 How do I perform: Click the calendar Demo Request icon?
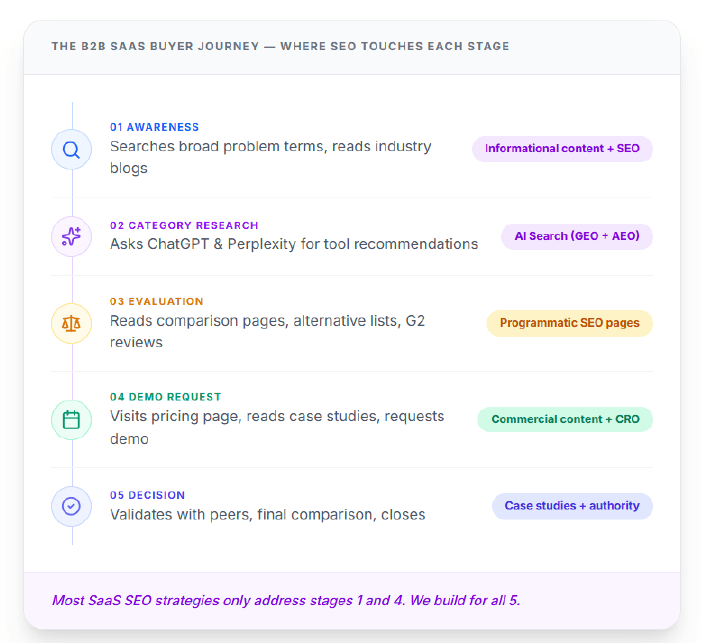(x=71, y=420)
